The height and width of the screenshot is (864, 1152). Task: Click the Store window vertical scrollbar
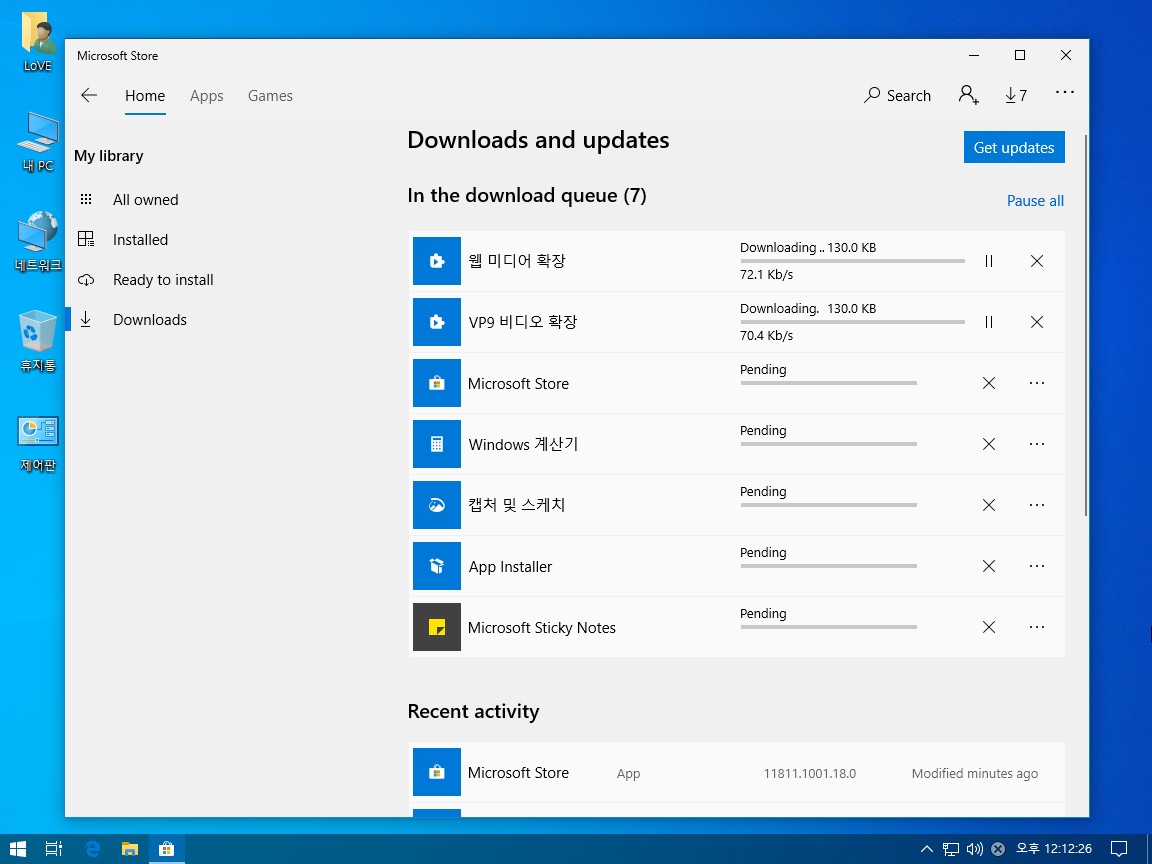(x=1085, y=323)
